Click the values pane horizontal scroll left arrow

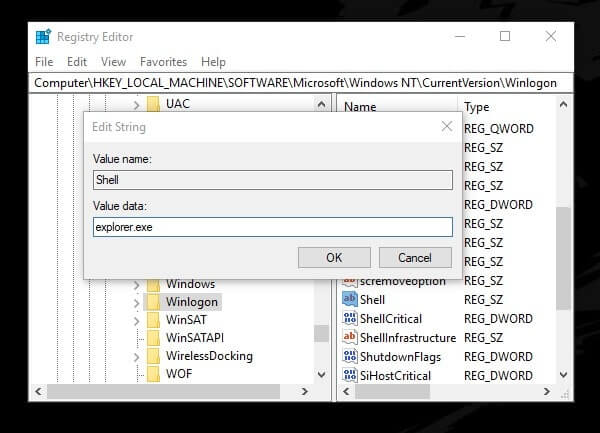[x=346, y=391]
